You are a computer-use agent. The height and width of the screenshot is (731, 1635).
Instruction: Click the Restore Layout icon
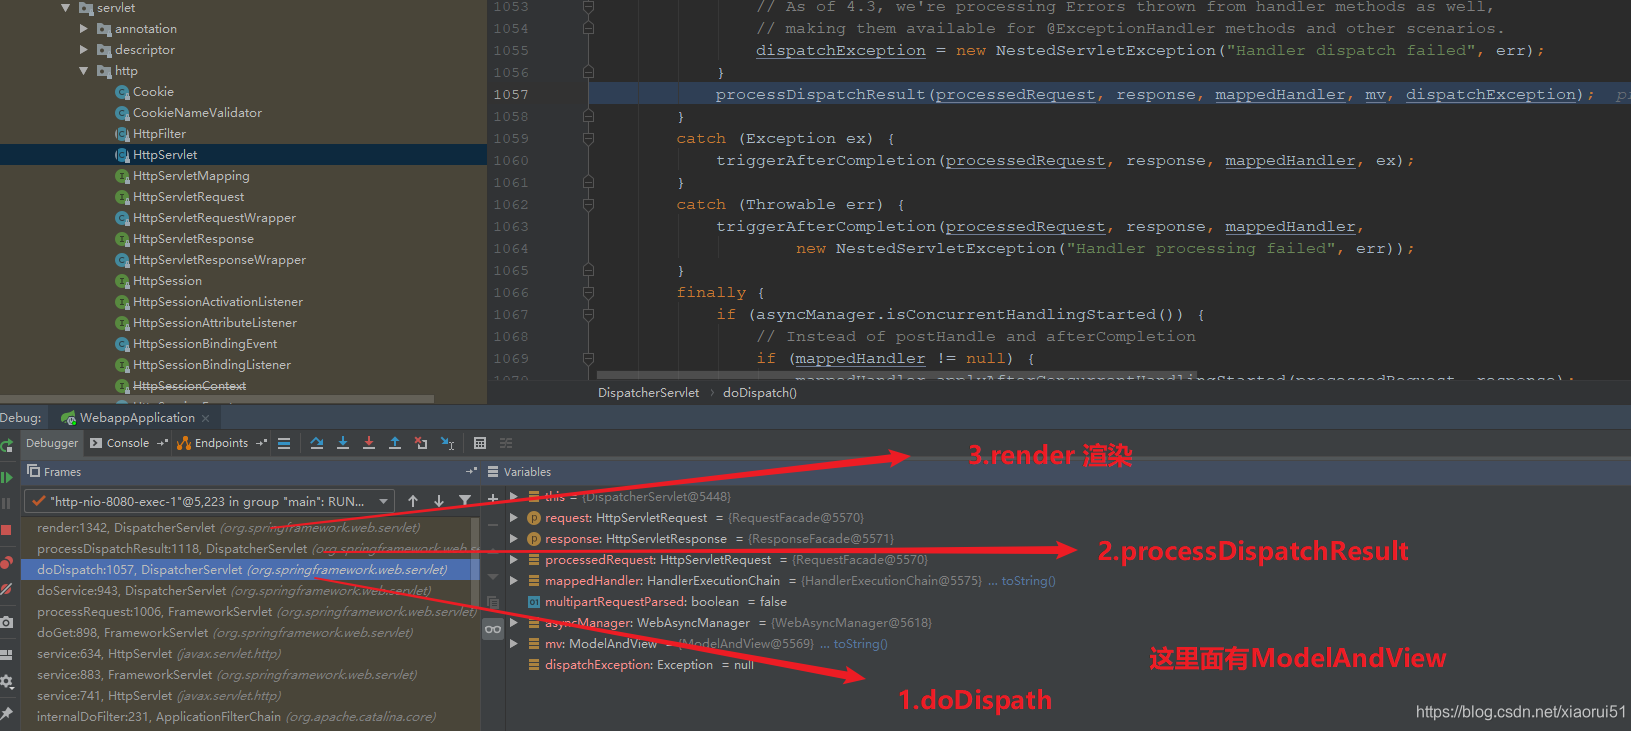[7, 654]
